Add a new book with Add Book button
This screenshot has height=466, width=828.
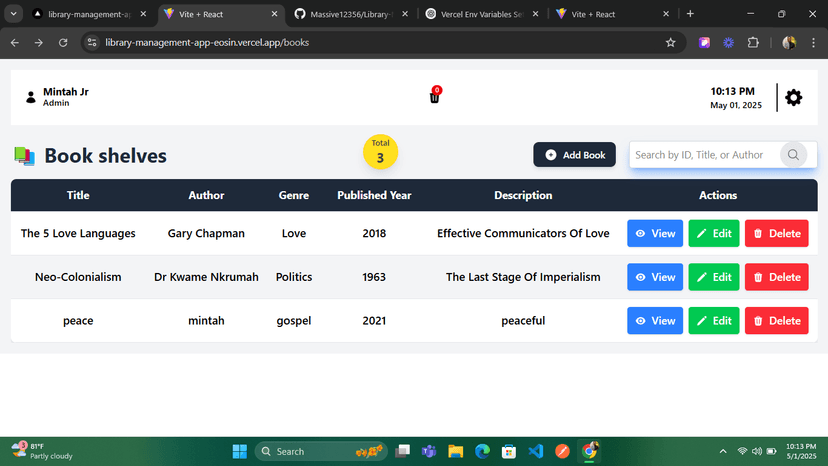[574, 155]
